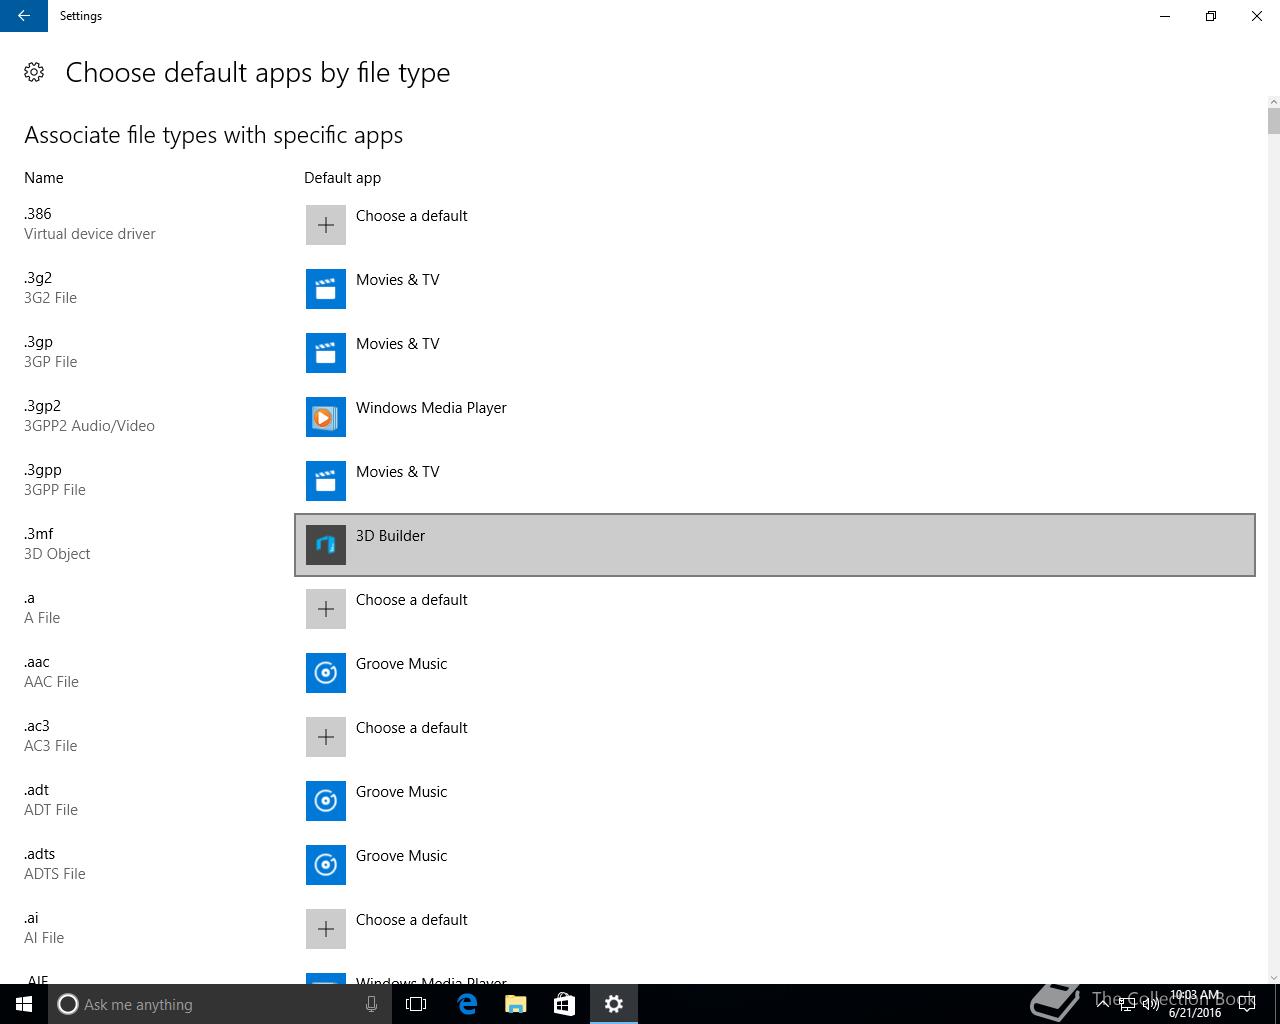Click the '3GP File' description text
Image resolution: width=1280 pixels, height=1024 pixels.
(50, 362)
